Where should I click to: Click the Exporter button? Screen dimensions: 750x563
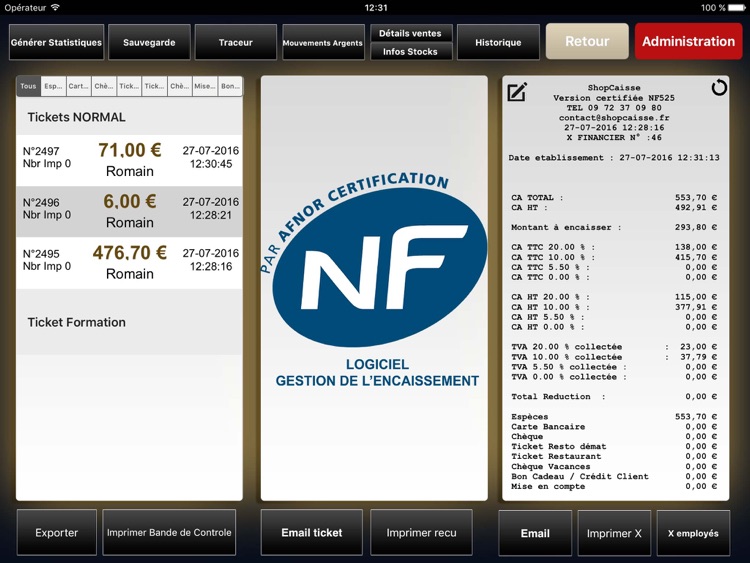[x=56, y=532]
